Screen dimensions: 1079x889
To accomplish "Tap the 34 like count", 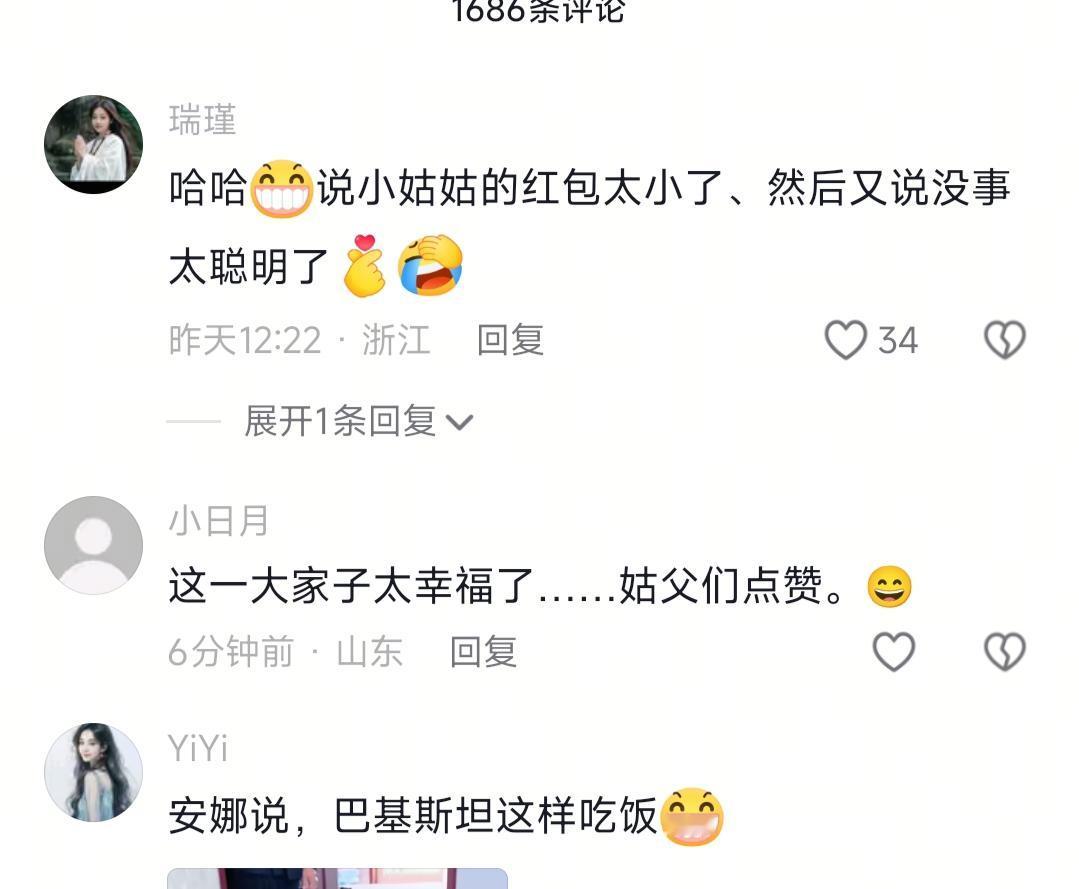I will click(x=898, y=341).
